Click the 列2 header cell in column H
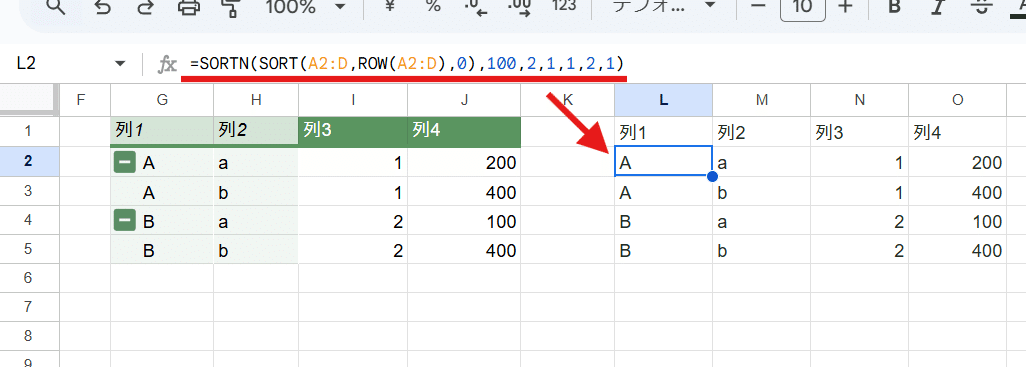Screen dimensions: 1026x367 256,132
